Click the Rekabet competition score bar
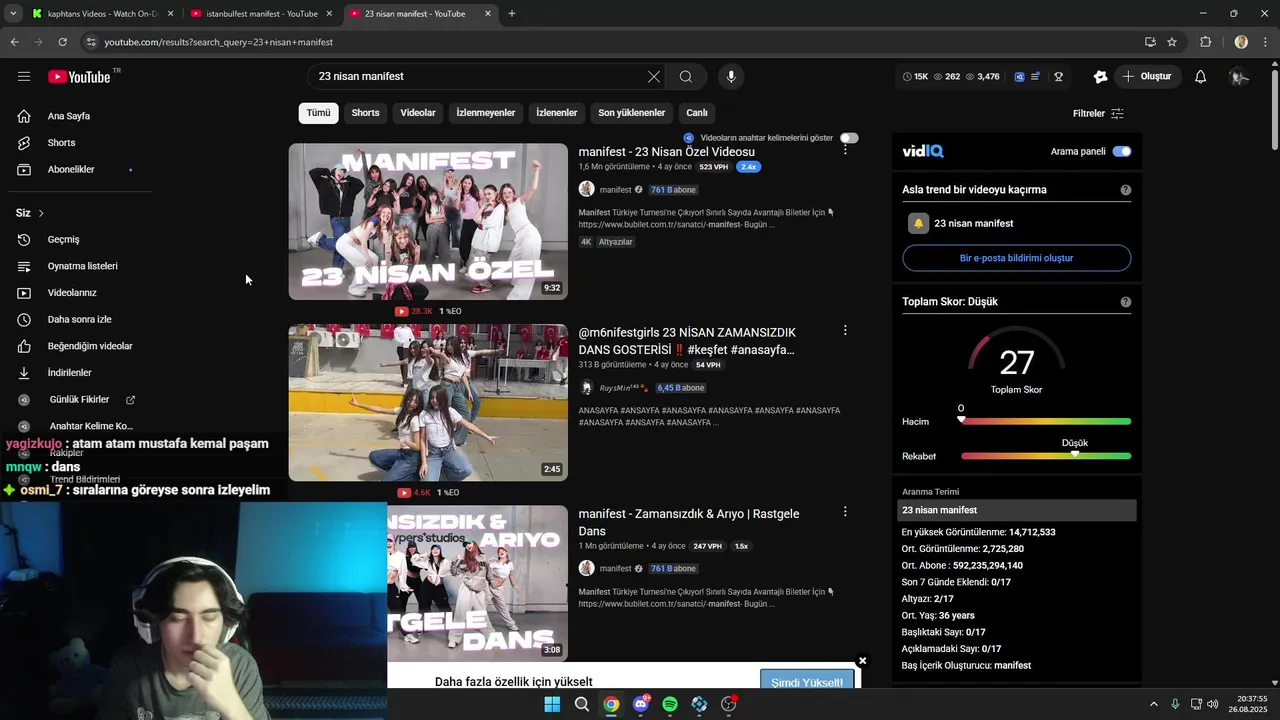Image resolution: width=1280 pixels, height=720 pixels. (x=1046, y=456)
